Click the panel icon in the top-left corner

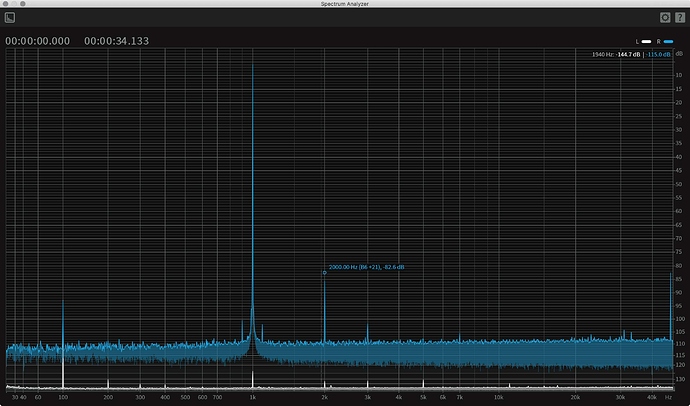[10, 17]
